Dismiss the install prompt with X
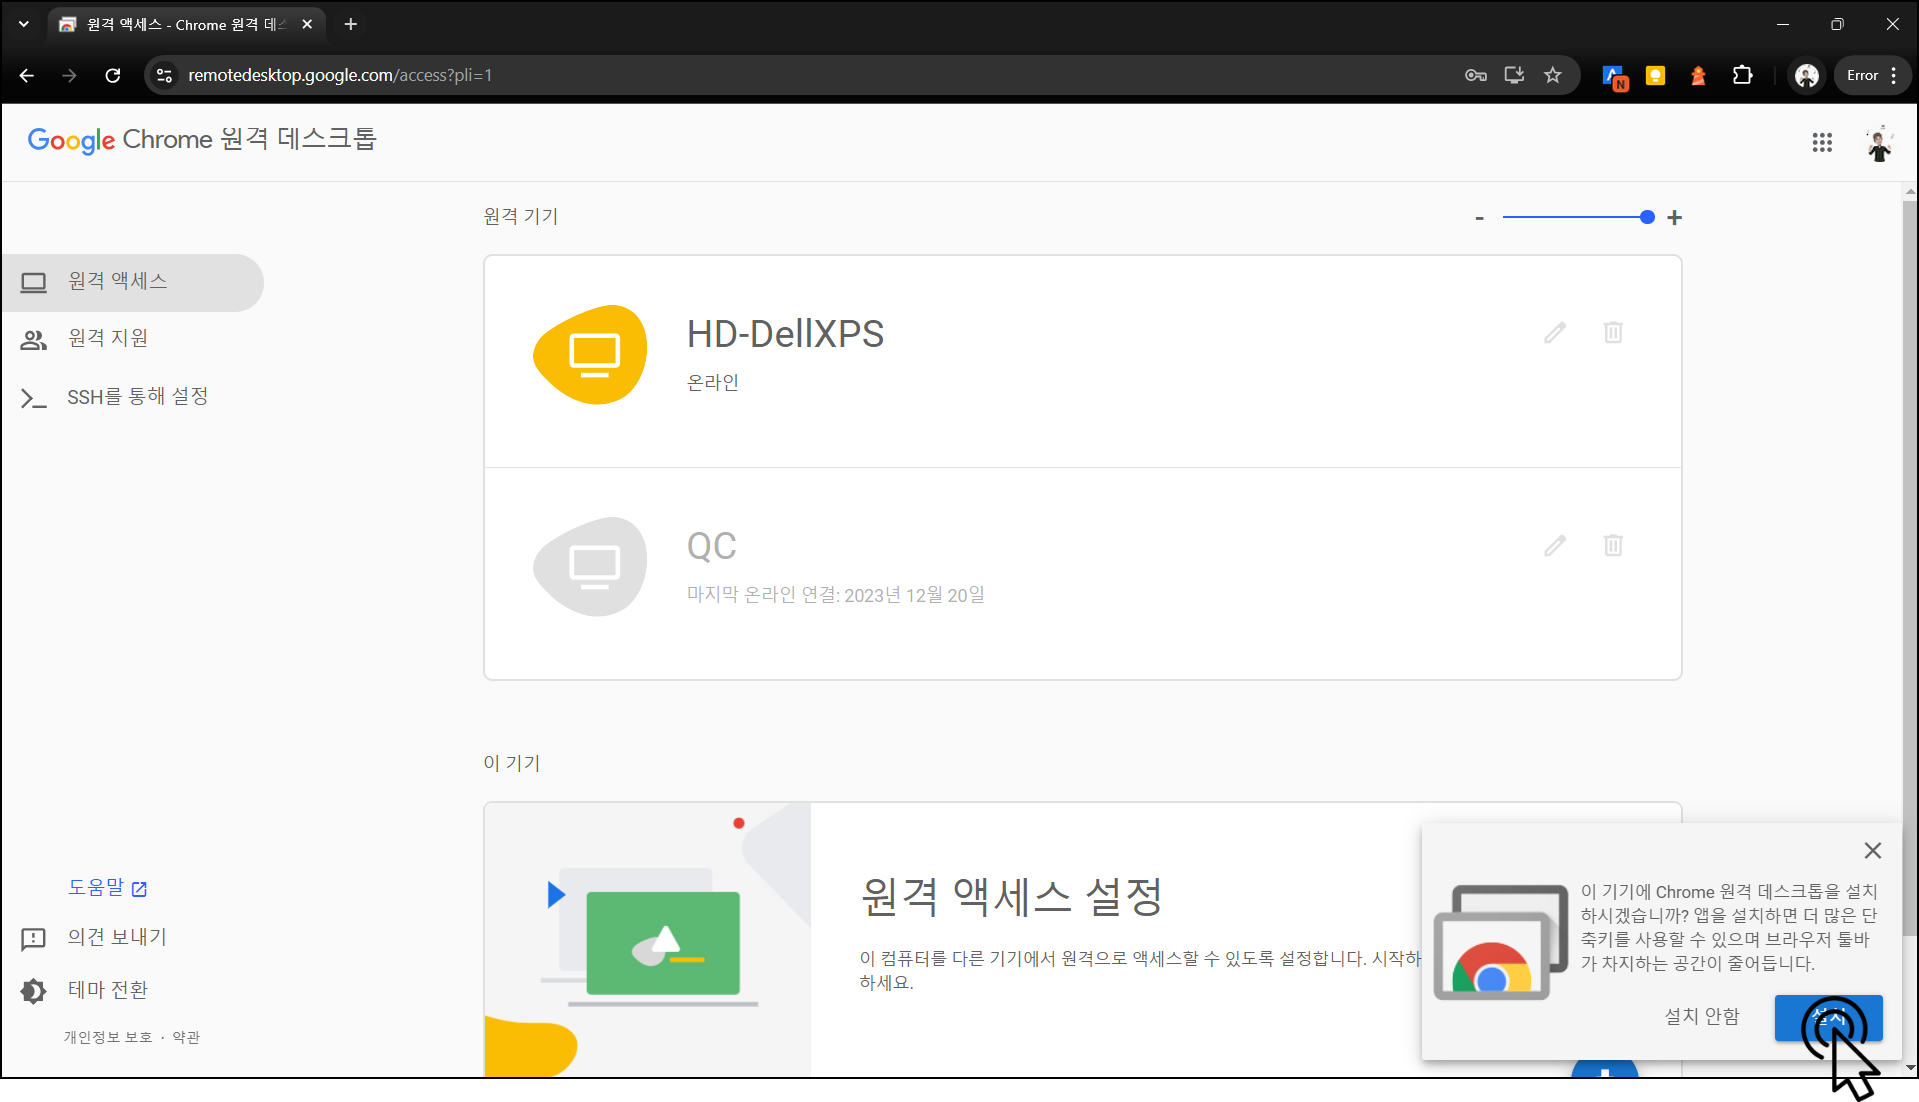The image size is (1919, 1102). (1873, 850)
